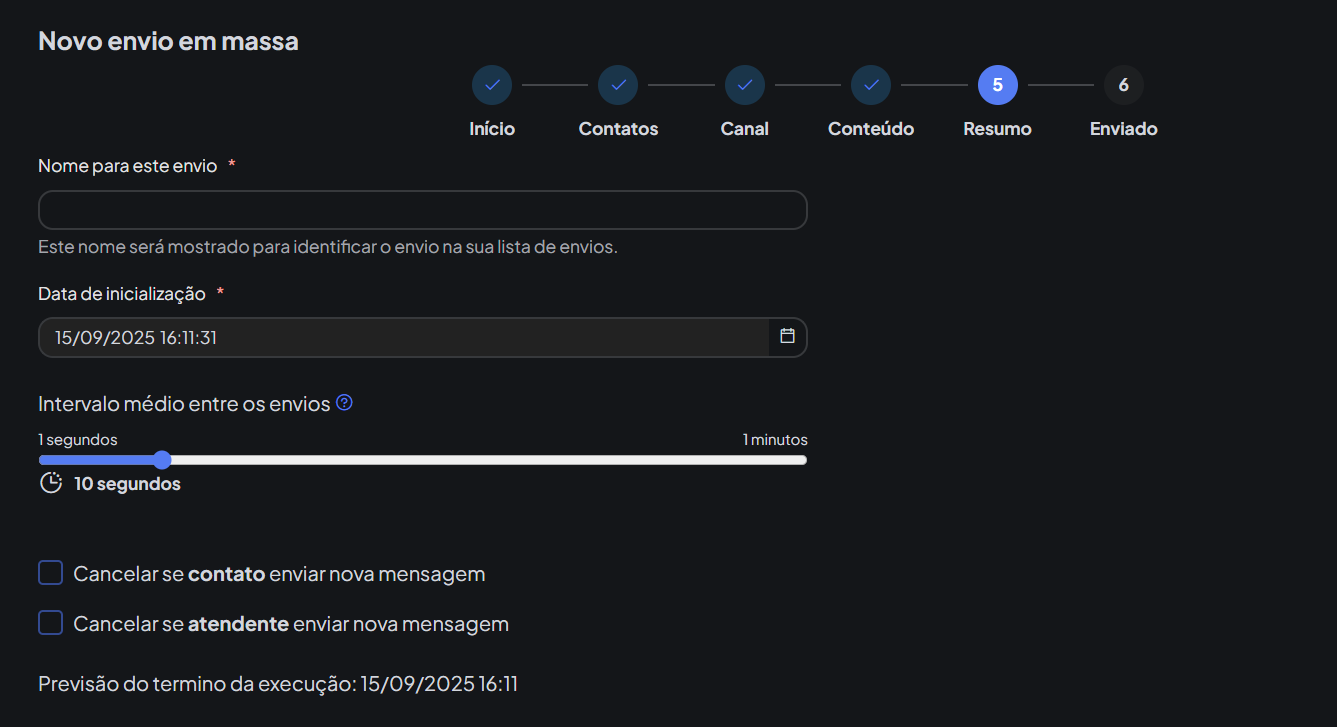Select the Resumo step label
Screen dimensions: 1337x727
click(997, 129)
